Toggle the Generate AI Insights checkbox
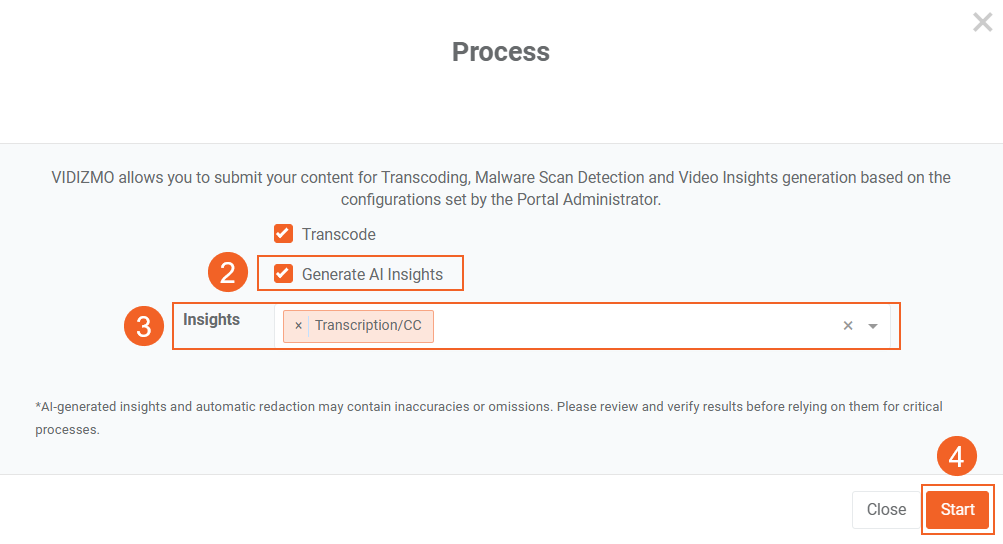The width and height of the screenshot is (1003, 544). (284, 274)
